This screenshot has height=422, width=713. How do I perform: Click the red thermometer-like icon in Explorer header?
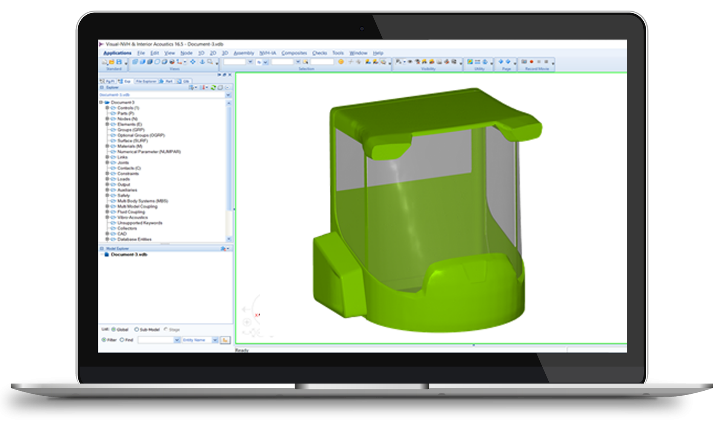tap(202, 87)
